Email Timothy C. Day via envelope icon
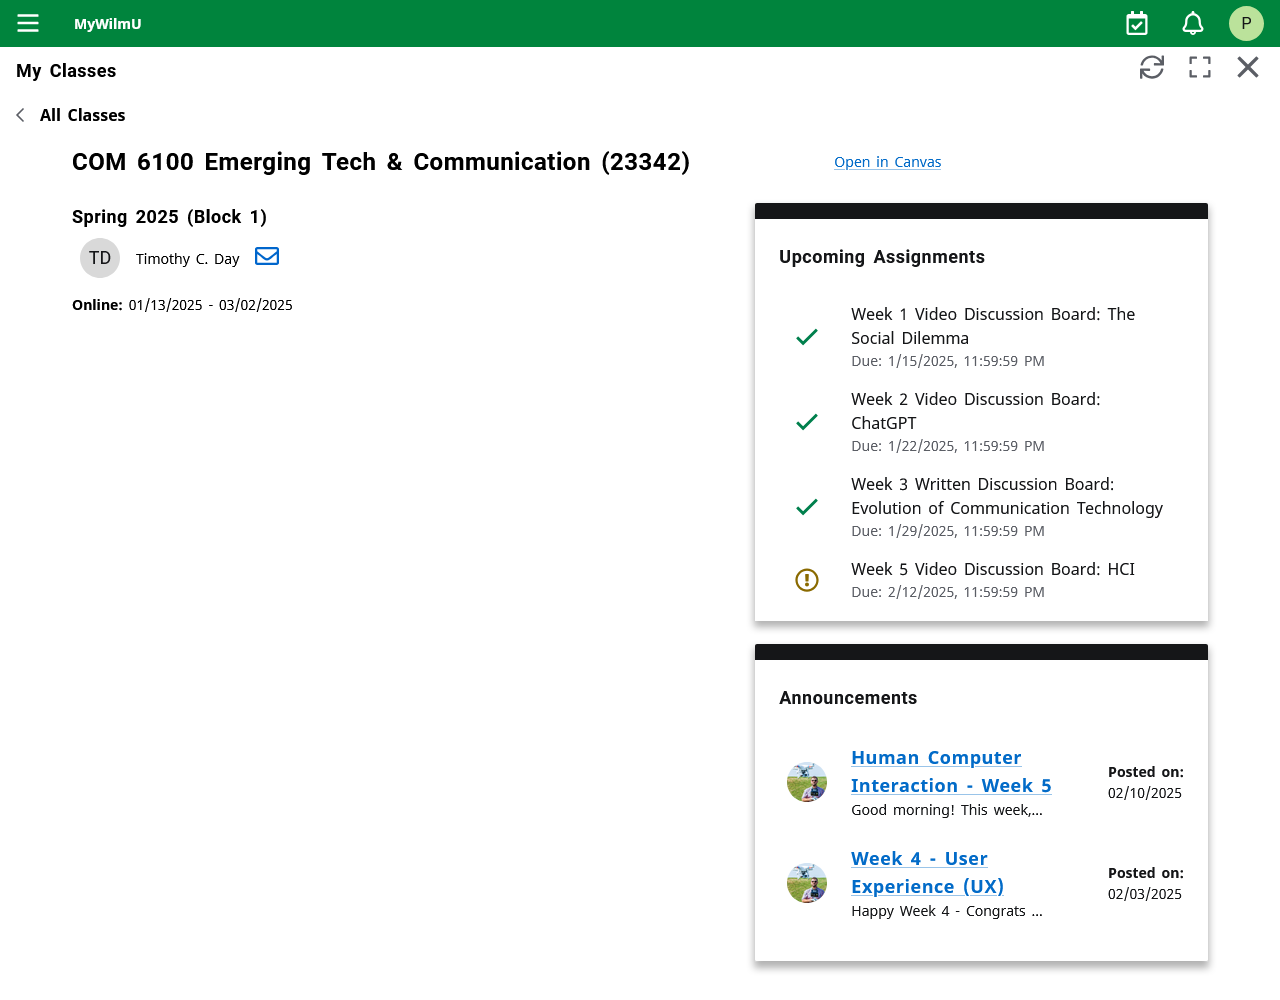This screenshot has height=1000, width=1280. [266, 256]
